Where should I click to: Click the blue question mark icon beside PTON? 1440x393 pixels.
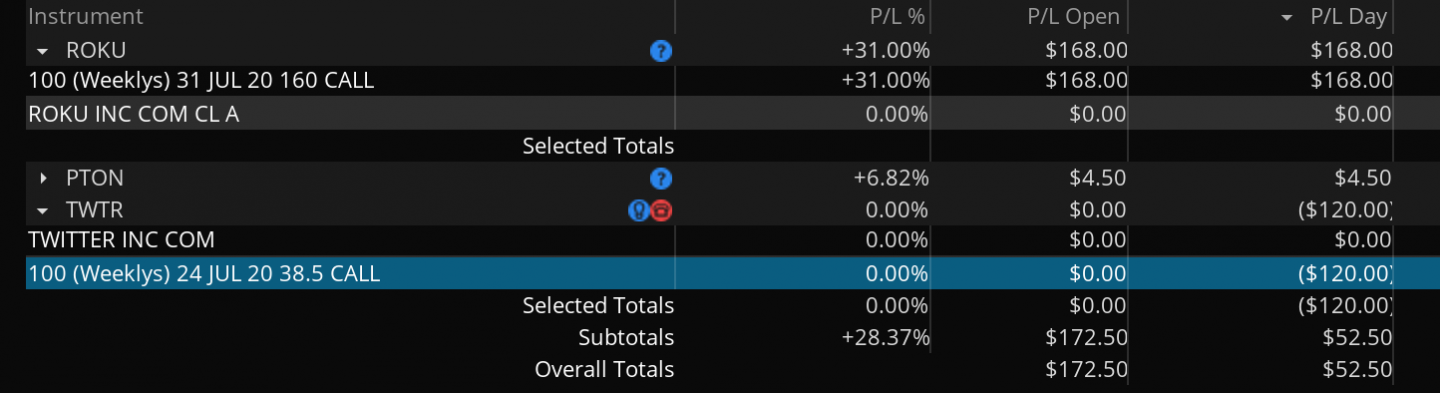[661, 179]
